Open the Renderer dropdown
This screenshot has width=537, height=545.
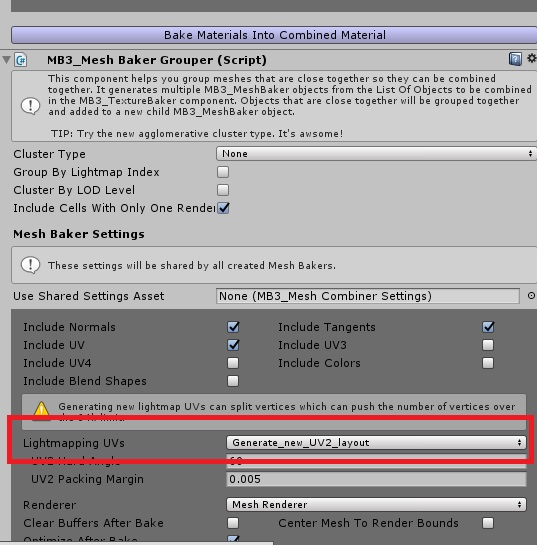tap(376, 505)
